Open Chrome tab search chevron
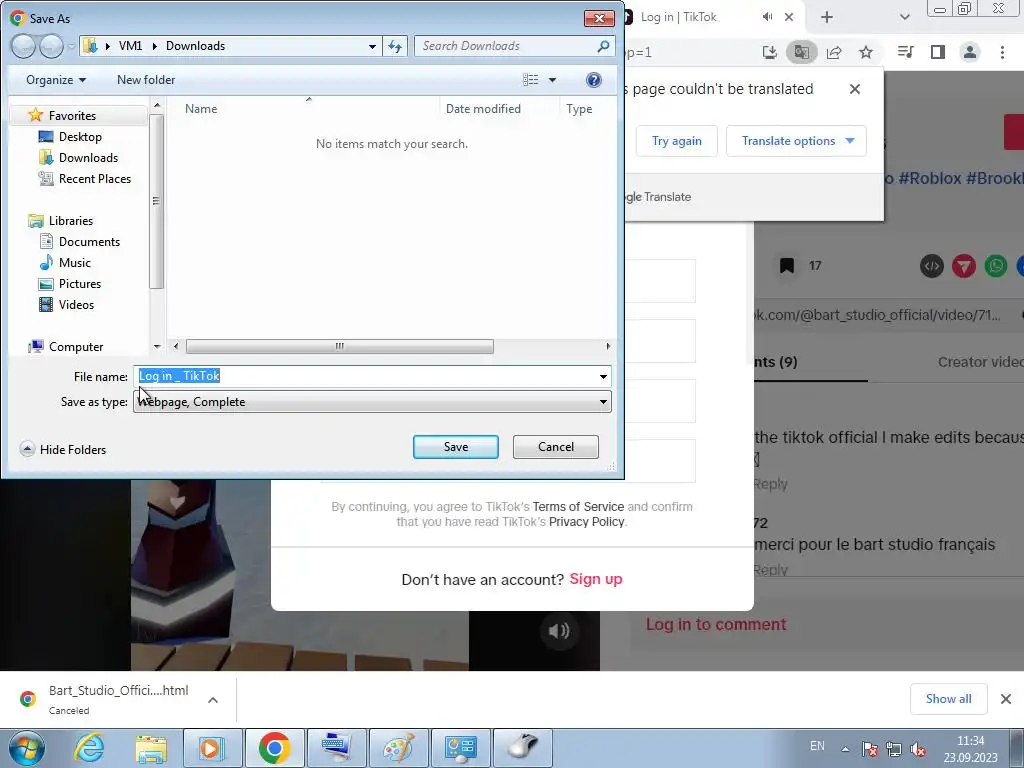 click(904, 17)
